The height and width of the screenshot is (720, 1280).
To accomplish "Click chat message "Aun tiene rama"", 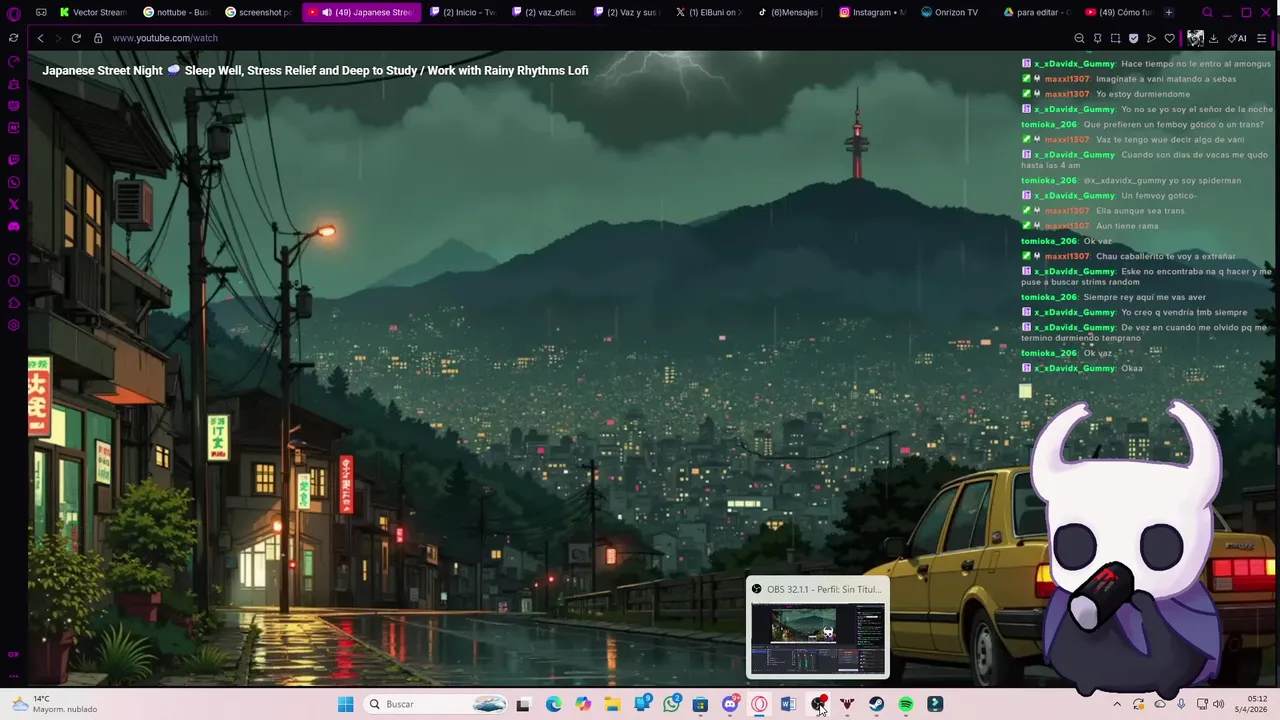I will tap(1127, 226).
